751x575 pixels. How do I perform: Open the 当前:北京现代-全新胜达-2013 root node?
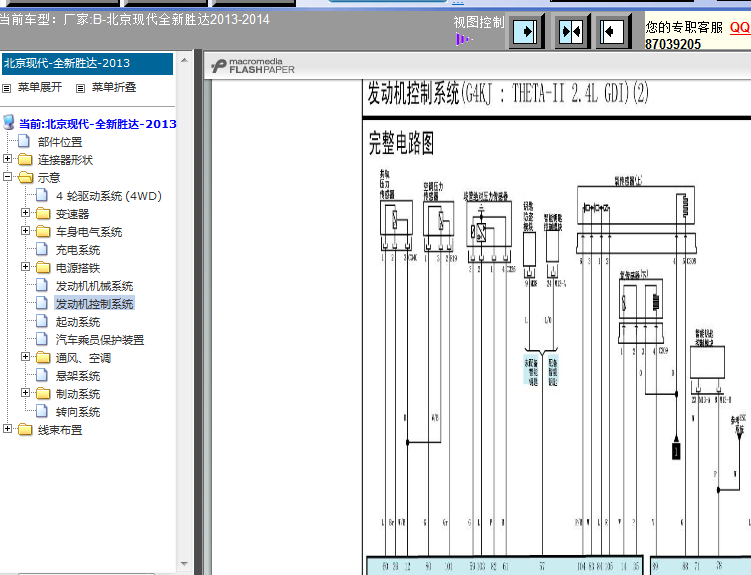pos(98,124)
